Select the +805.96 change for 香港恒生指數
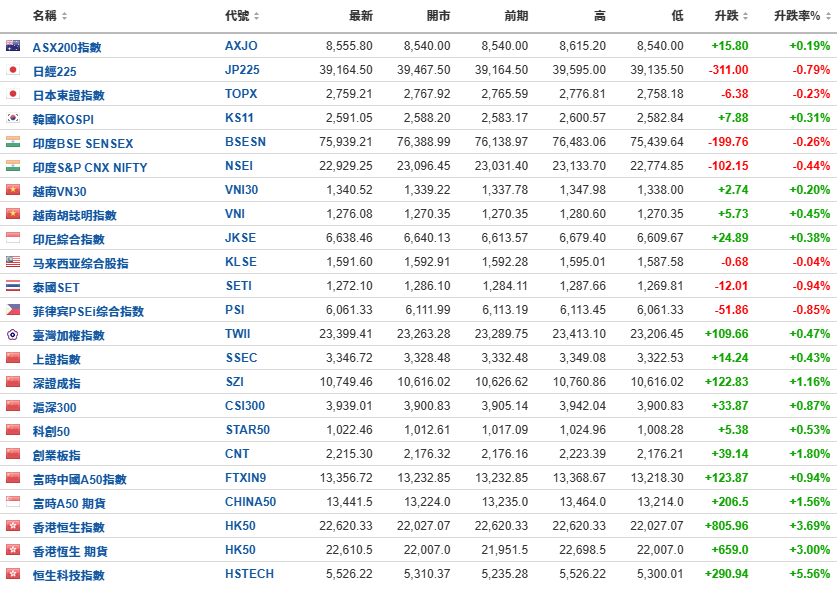This screenshot has width=837, height=591. [x=727, y=526]
